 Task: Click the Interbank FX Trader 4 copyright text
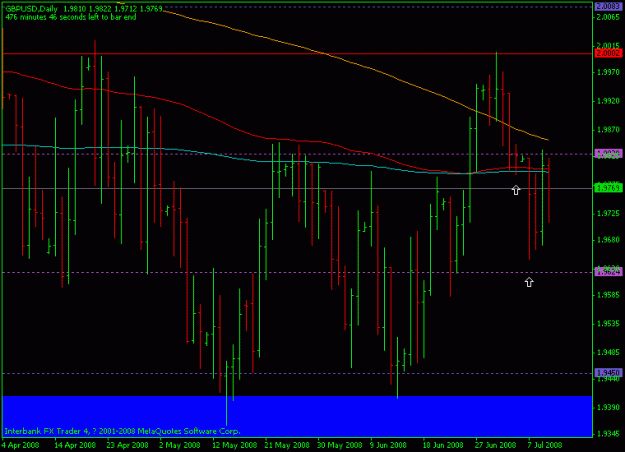(x=122, y=431)
